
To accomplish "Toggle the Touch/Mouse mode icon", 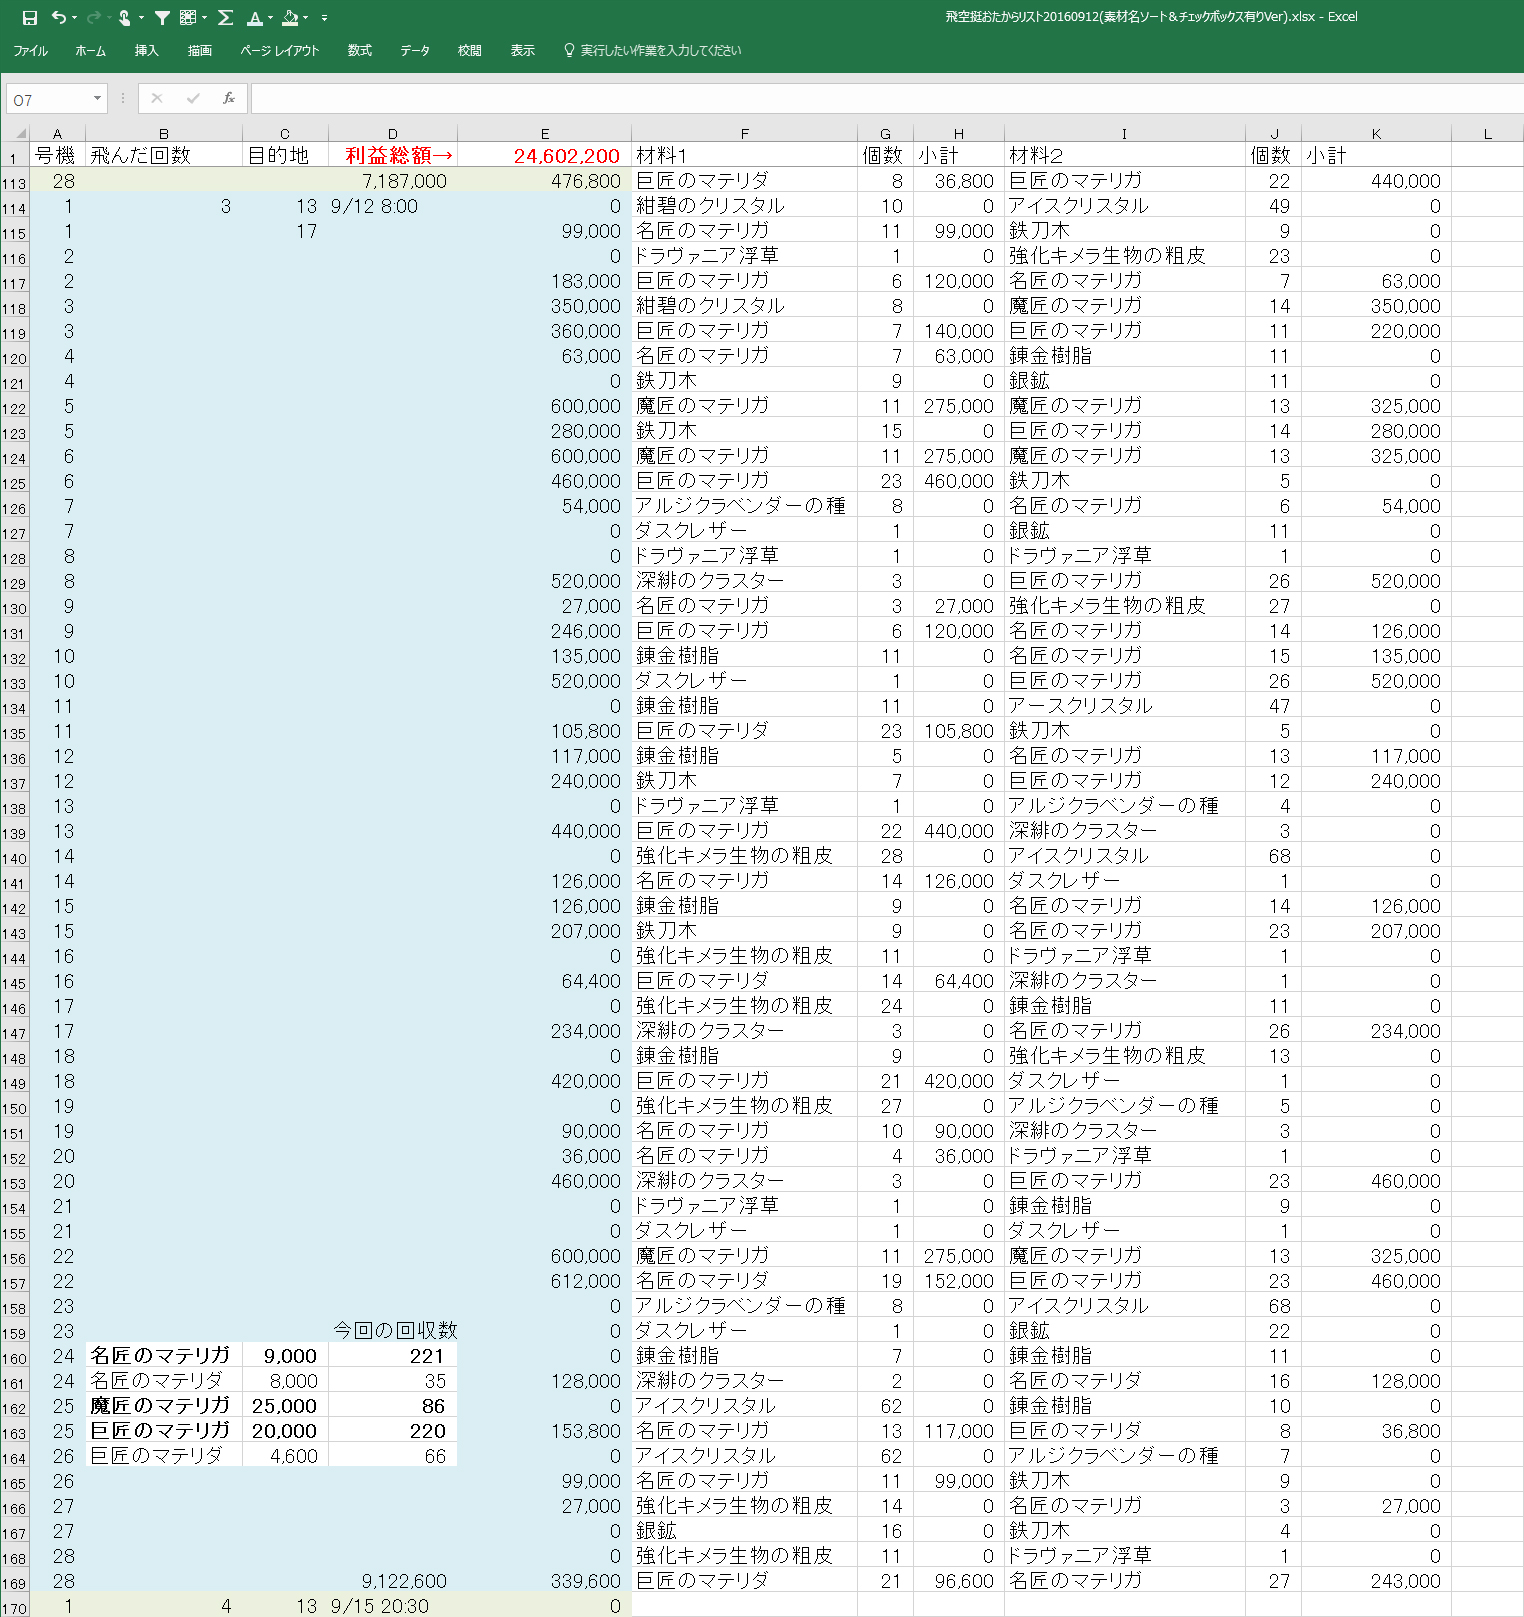I will click(124, 17).
